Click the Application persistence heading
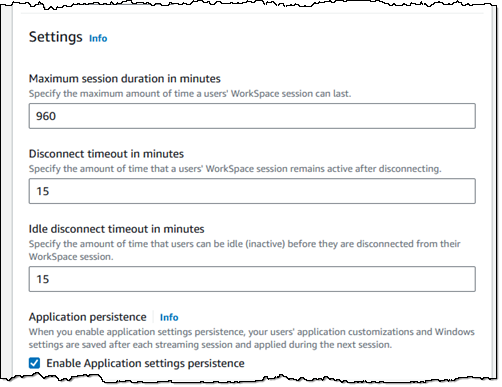Screen dimensions: 502x387 pos(88,317)
